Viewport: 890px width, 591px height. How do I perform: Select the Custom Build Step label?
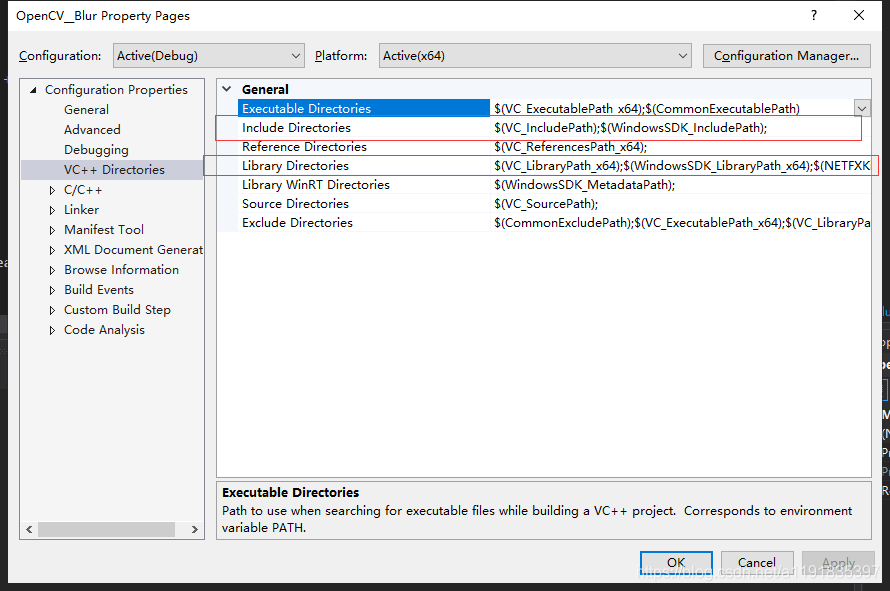click(x=117, y=309)
